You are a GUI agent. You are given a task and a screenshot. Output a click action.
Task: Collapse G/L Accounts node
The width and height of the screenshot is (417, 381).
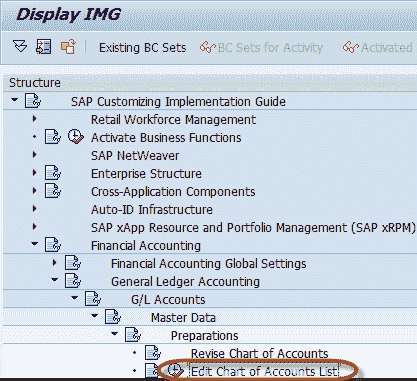(x=74, y=298)
